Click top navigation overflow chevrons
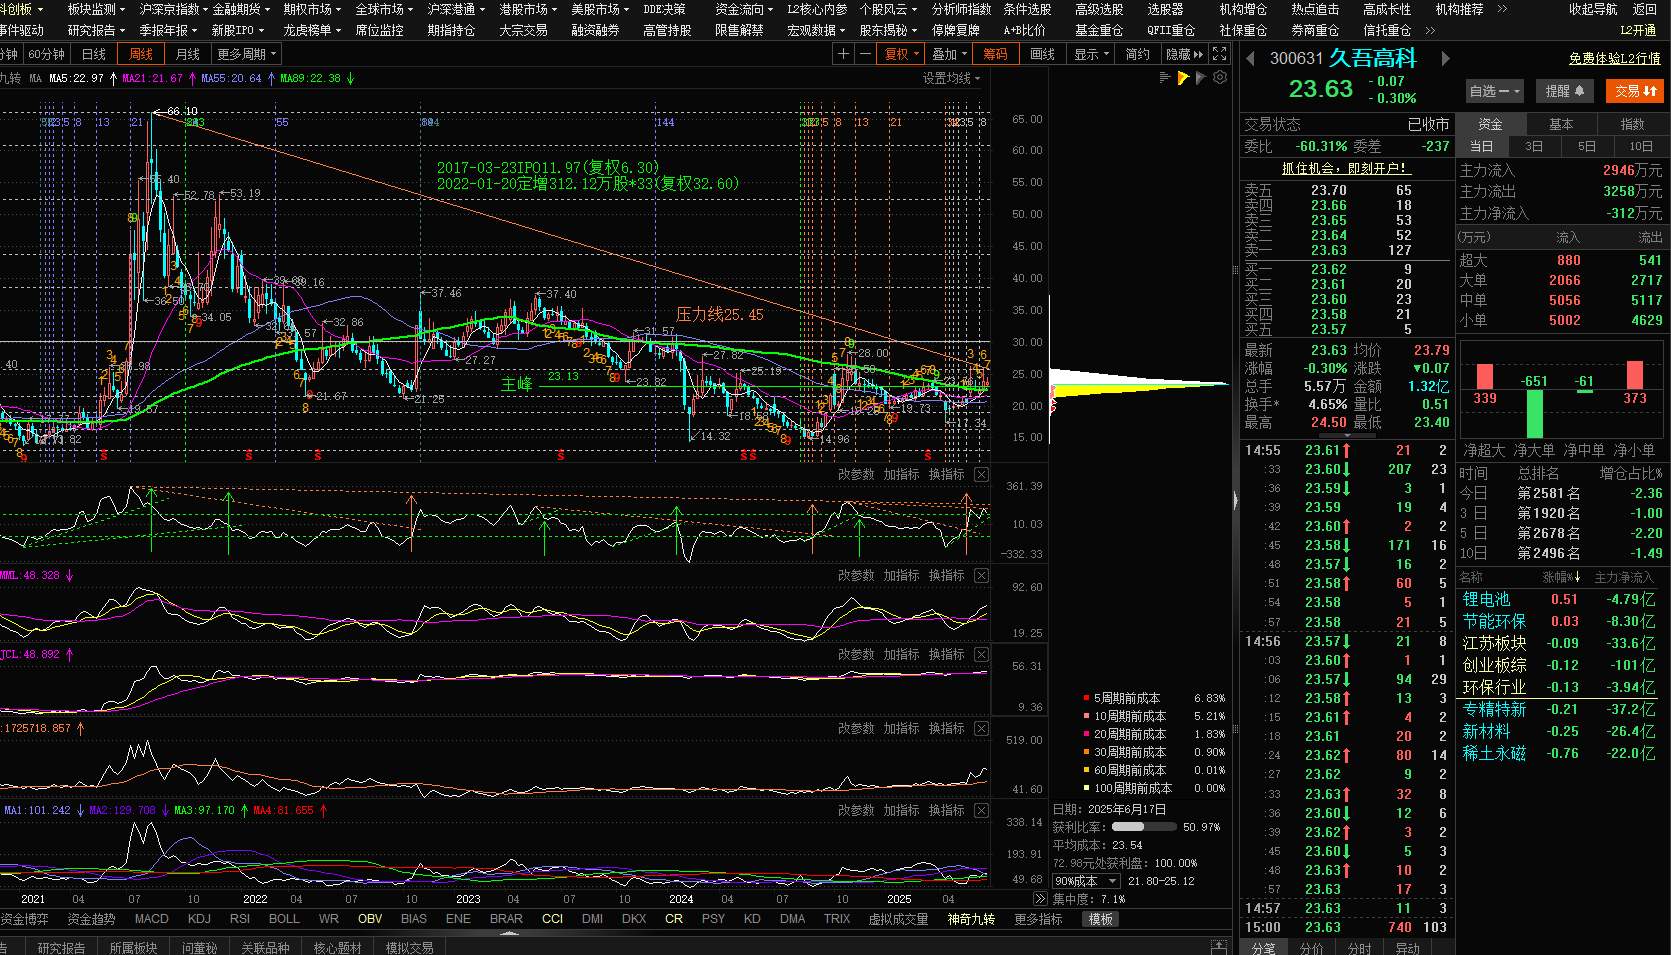The width and height of the screenshot is (1671, 955). [1502, 9]
